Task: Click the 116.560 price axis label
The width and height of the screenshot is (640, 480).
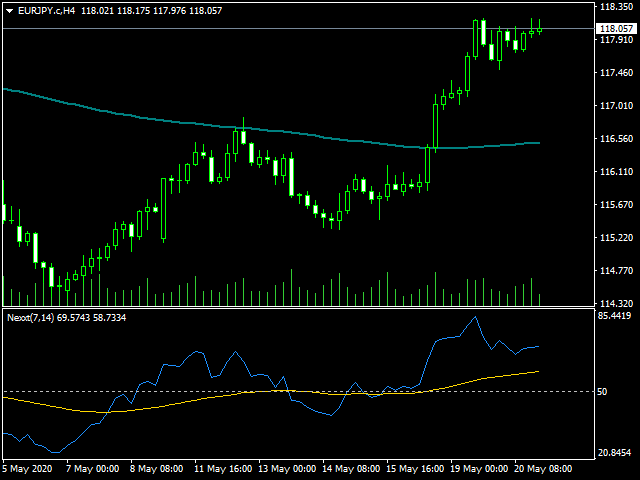Action: (616, 139)
